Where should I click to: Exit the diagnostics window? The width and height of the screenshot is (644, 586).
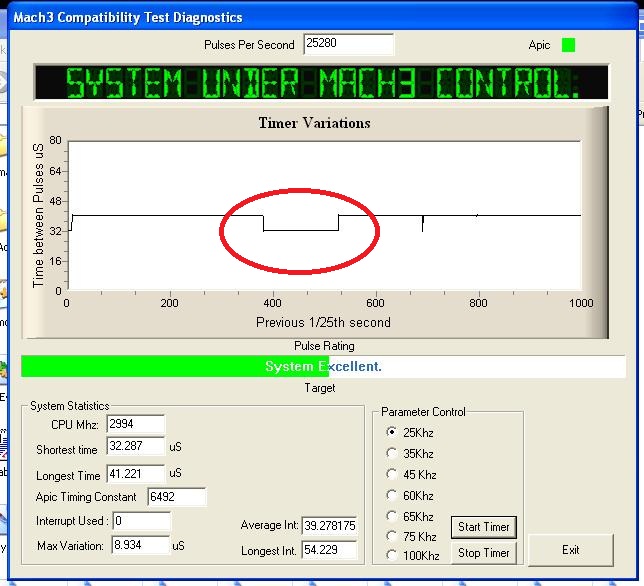click(x=570, y=550)
